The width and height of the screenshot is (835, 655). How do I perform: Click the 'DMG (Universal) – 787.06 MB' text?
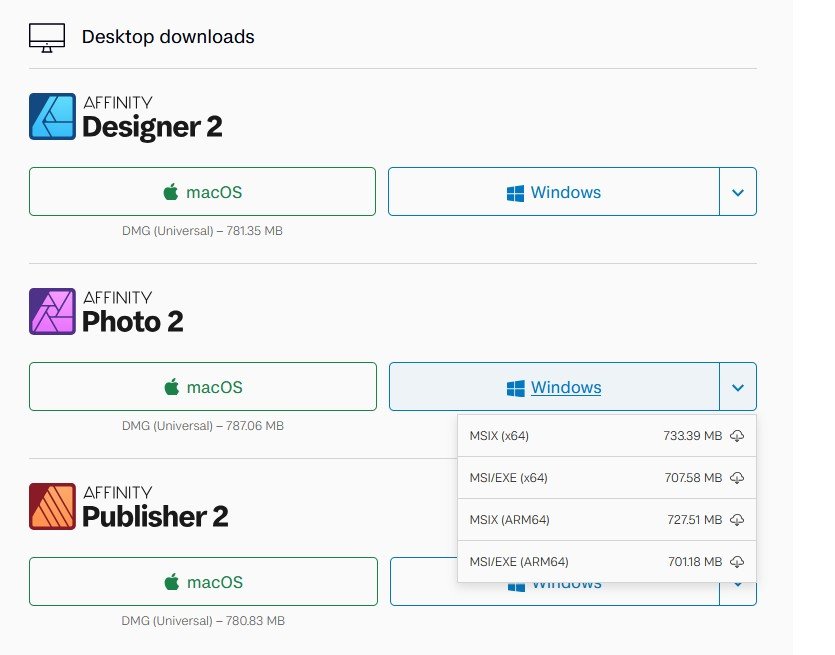pos(203,426)
